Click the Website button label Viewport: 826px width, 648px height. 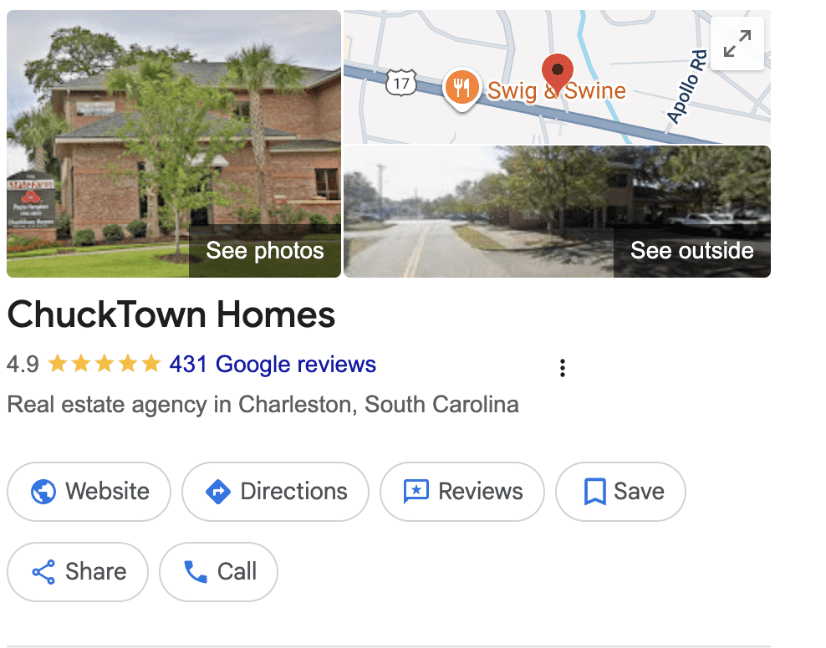click(107, 492)
